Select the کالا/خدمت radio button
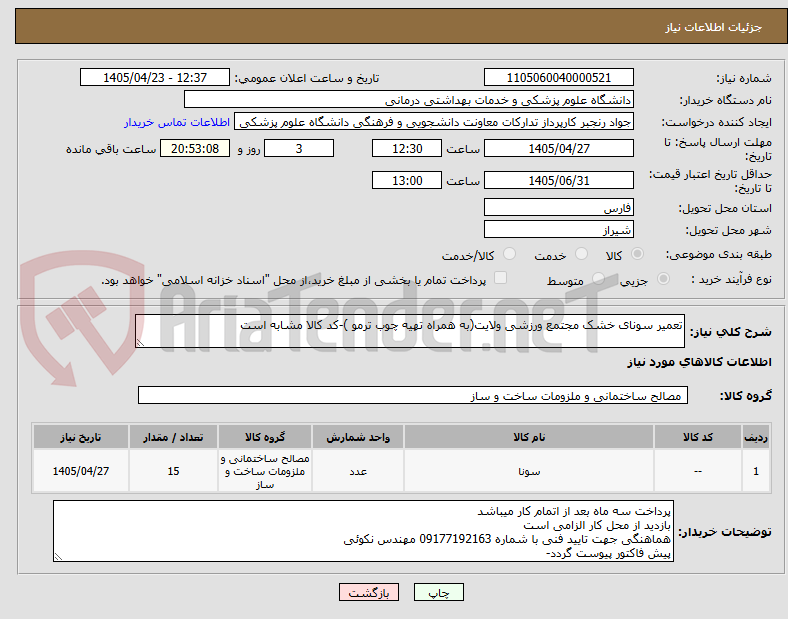This screenshot has width=788, height=619. point(510,254)
